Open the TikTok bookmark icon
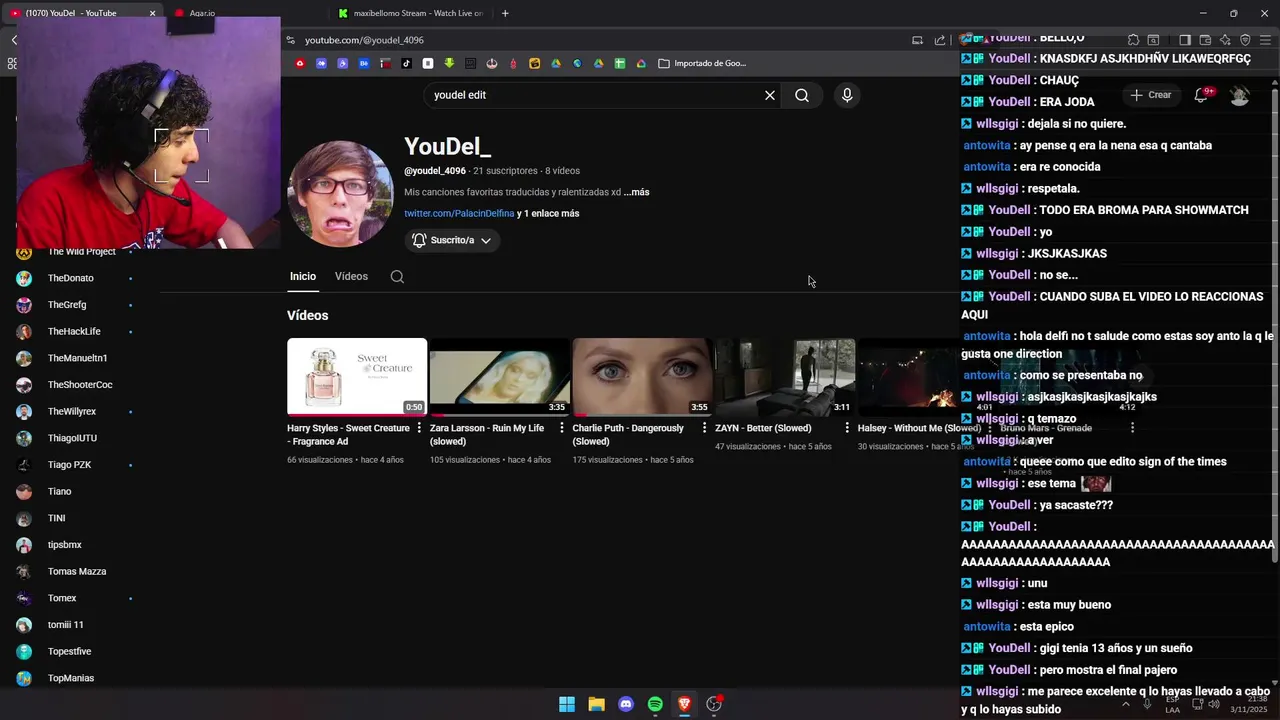 (406, 63)
